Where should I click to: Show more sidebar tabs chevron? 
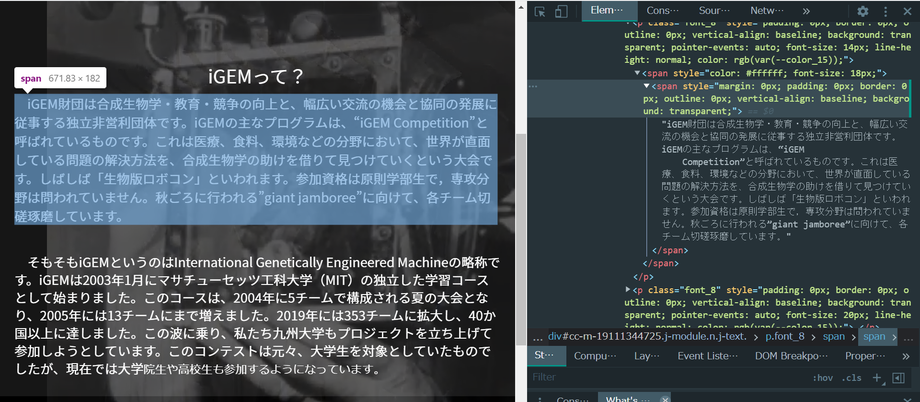pos(908,356)
